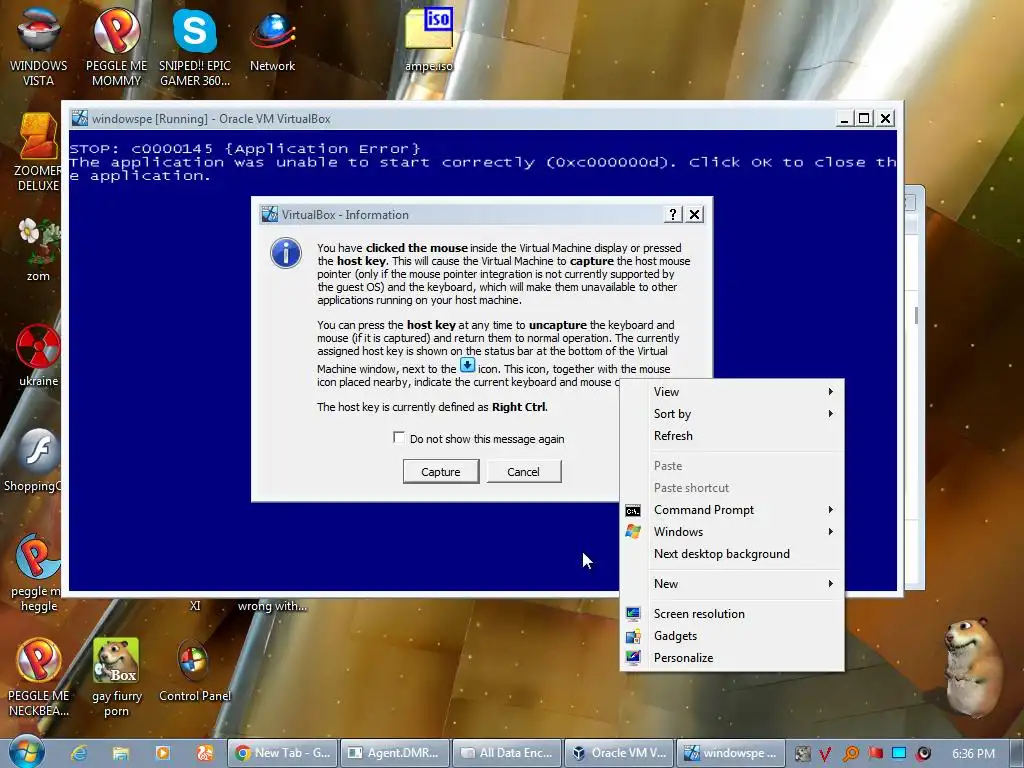Select the zom flower desktop icon
1024x768 pixels.
coord(38,249)
